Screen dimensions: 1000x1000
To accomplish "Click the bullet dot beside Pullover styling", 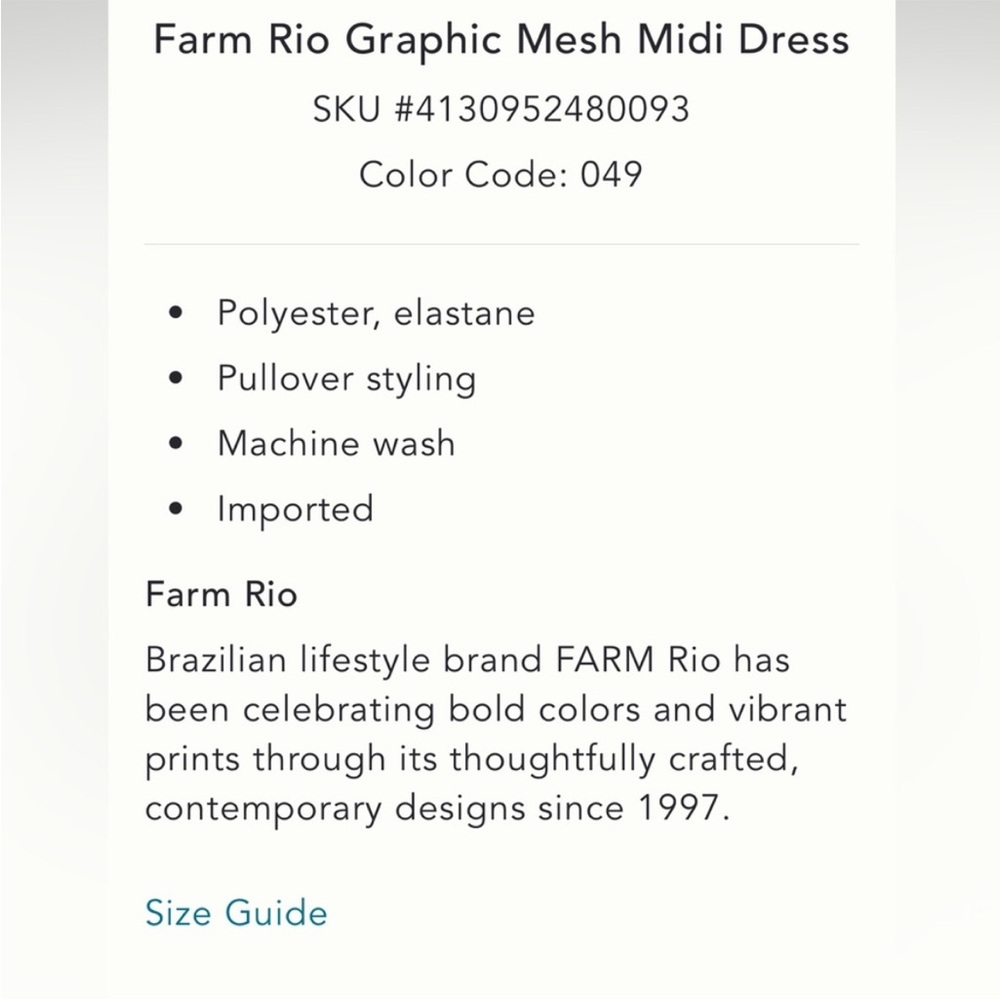I will pyautogui.click(x=176, y=378).
